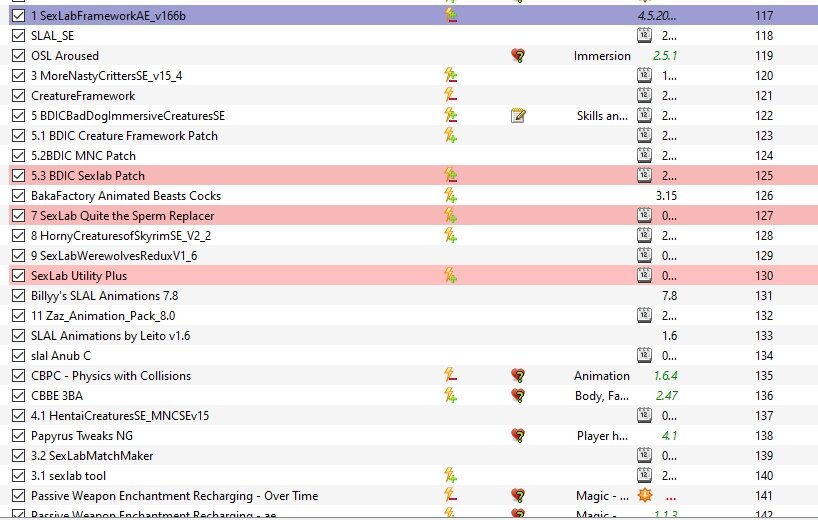Click conflict icon on BakaFactory Animated Beasts Cocks
The width and height of the screenshot is (818, 520).
click(451, 195)
